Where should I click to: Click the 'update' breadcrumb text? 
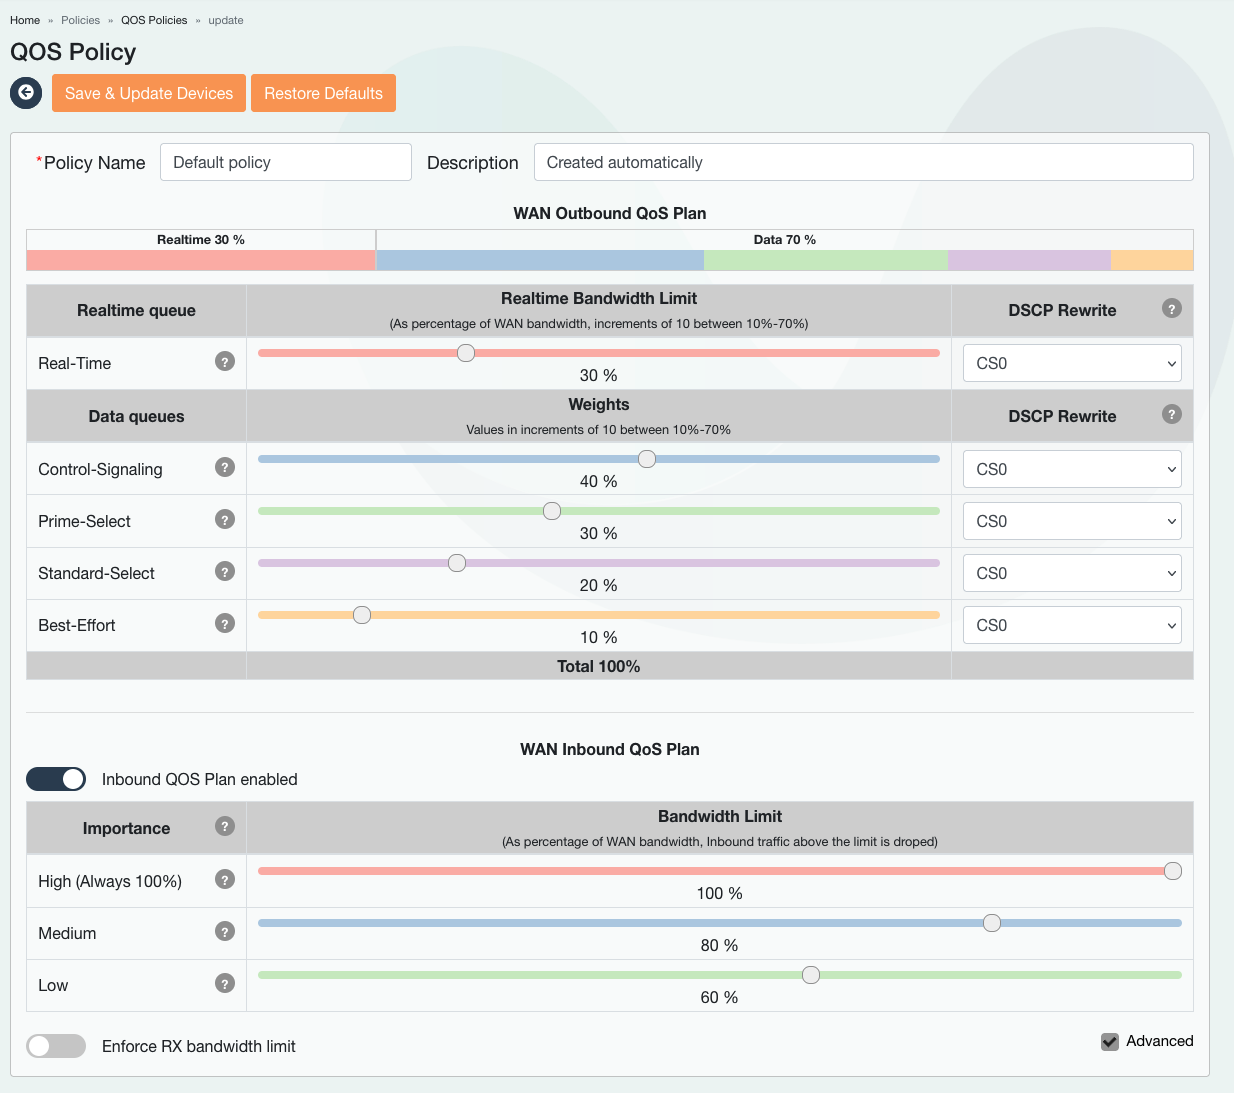click(x=226, y=20)
